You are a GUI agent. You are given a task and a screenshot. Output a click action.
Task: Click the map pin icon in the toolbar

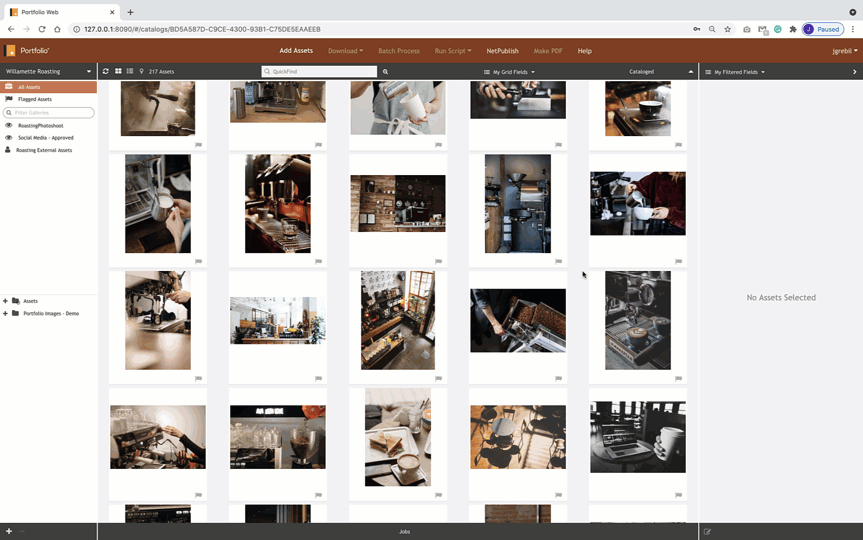141,71
